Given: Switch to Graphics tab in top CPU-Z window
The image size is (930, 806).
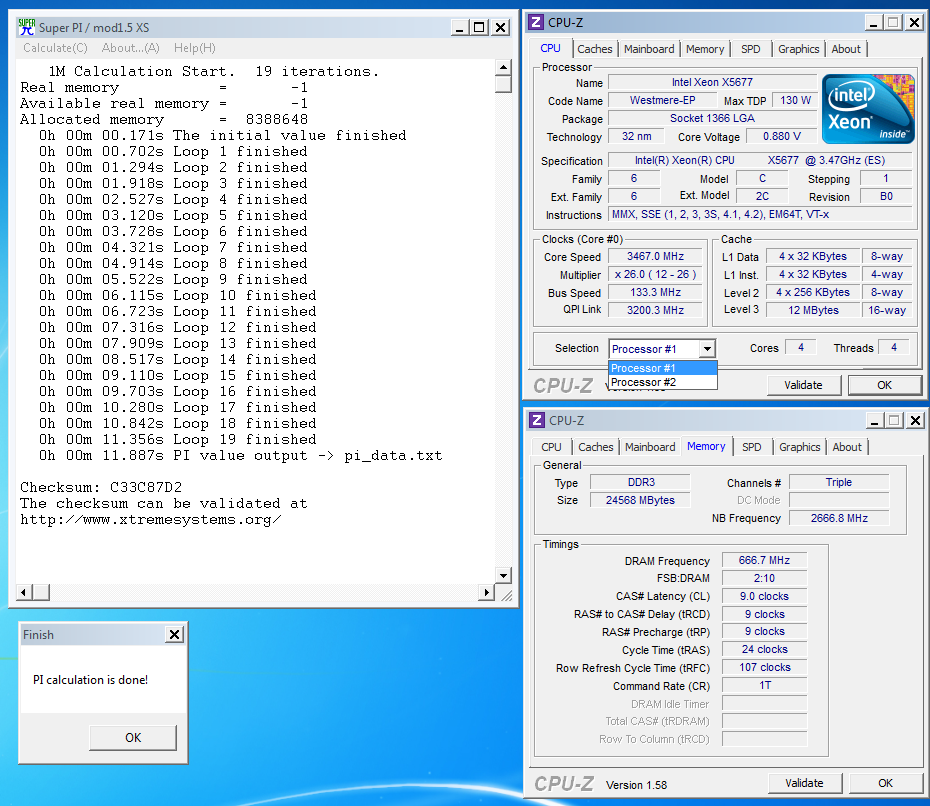Looking at the screenshot, I should coord(798,49).
